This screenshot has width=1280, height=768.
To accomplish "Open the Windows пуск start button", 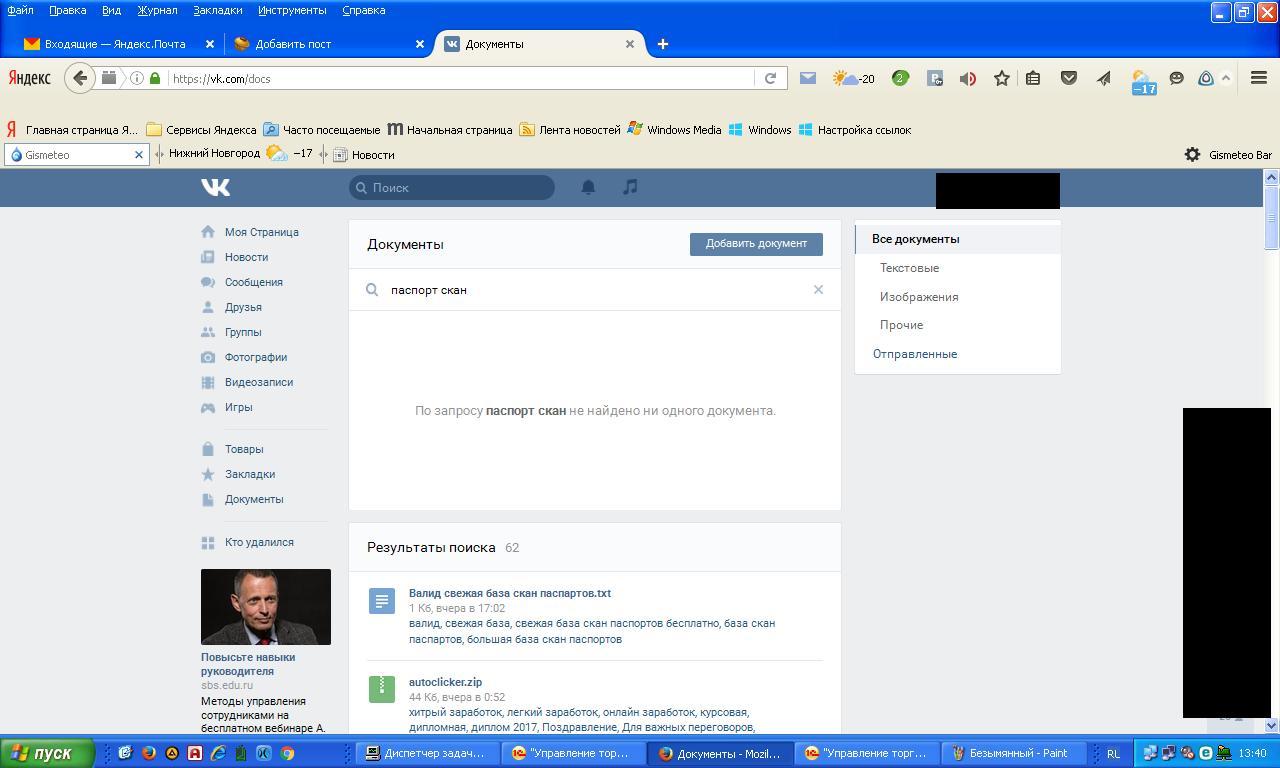I will tap(47, 753).
